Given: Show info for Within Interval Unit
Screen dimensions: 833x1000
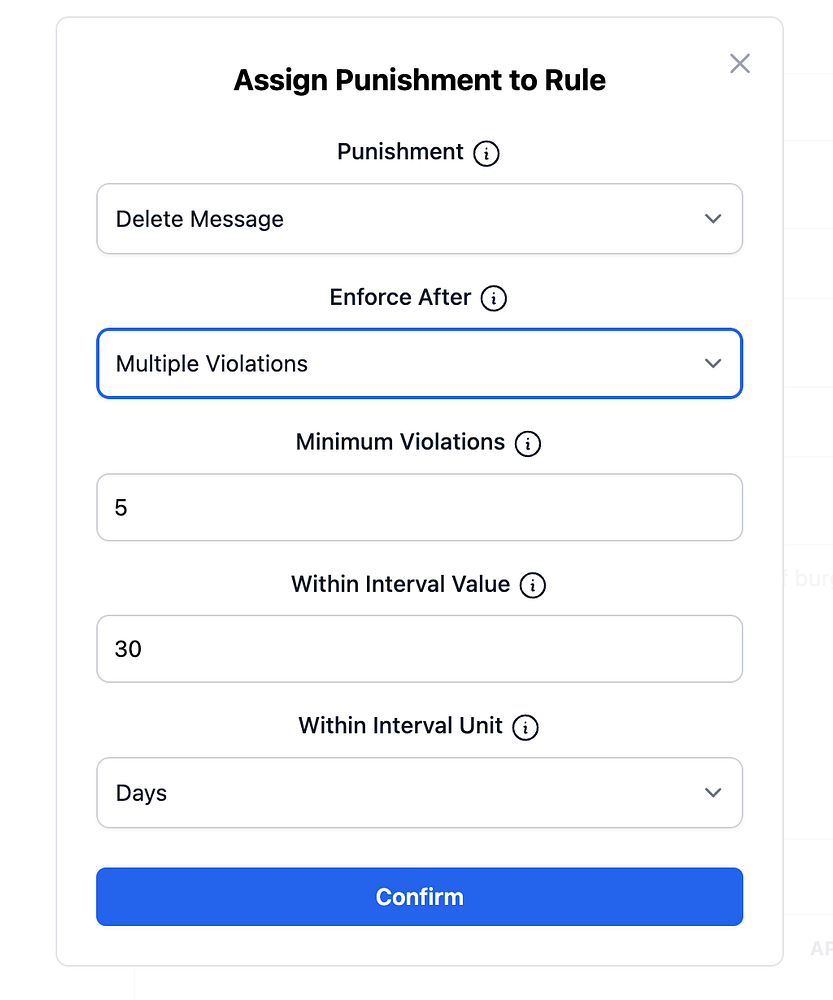Looking at the screenshot, I should (525, 727).
